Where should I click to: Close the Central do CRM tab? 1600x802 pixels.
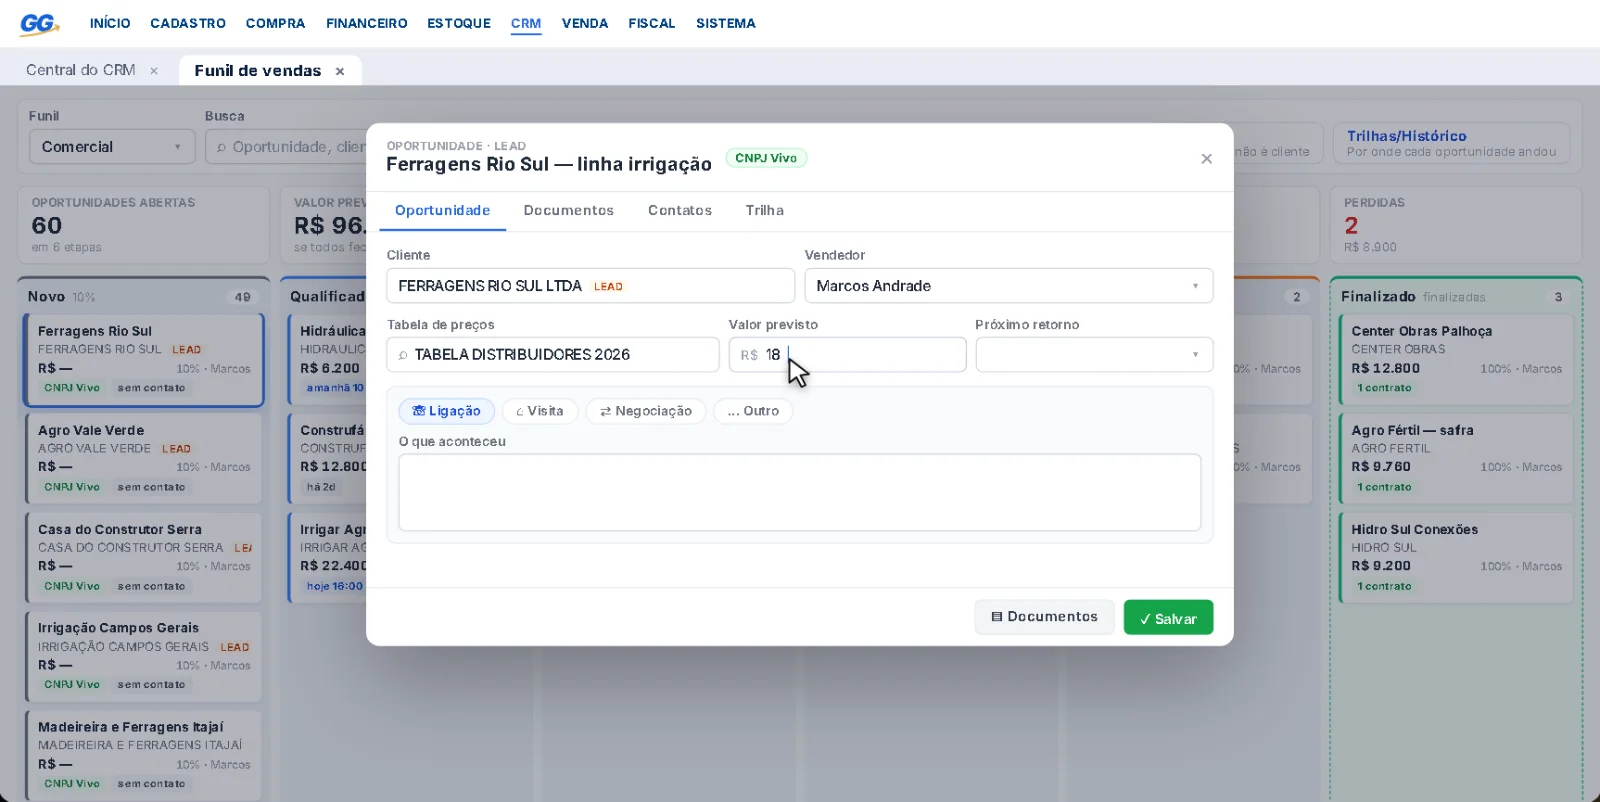point(154,71)
